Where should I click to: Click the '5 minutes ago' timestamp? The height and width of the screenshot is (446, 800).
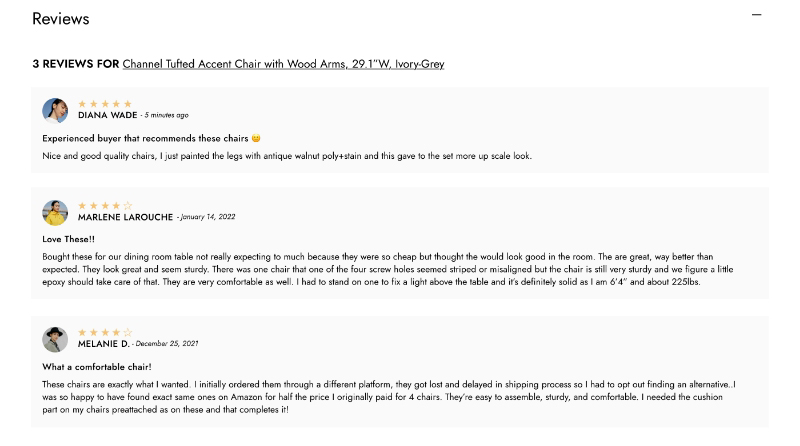[x=167, y=115]
